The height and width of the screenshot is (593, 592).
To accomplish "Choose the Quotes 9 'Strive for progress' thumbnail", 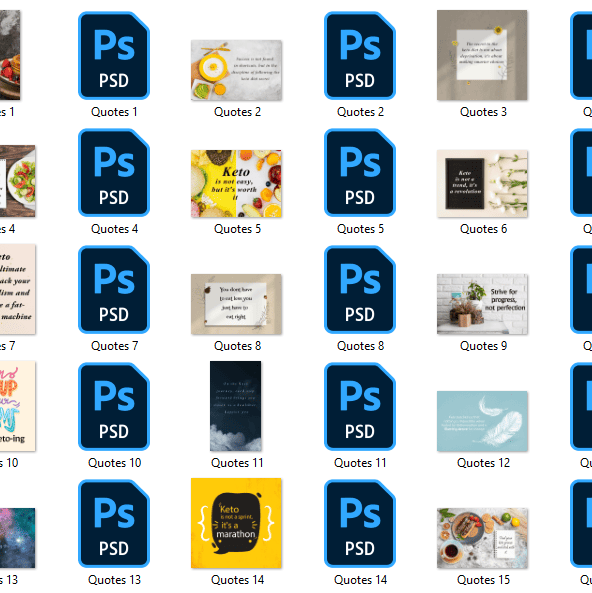I will tap(482, 304).
